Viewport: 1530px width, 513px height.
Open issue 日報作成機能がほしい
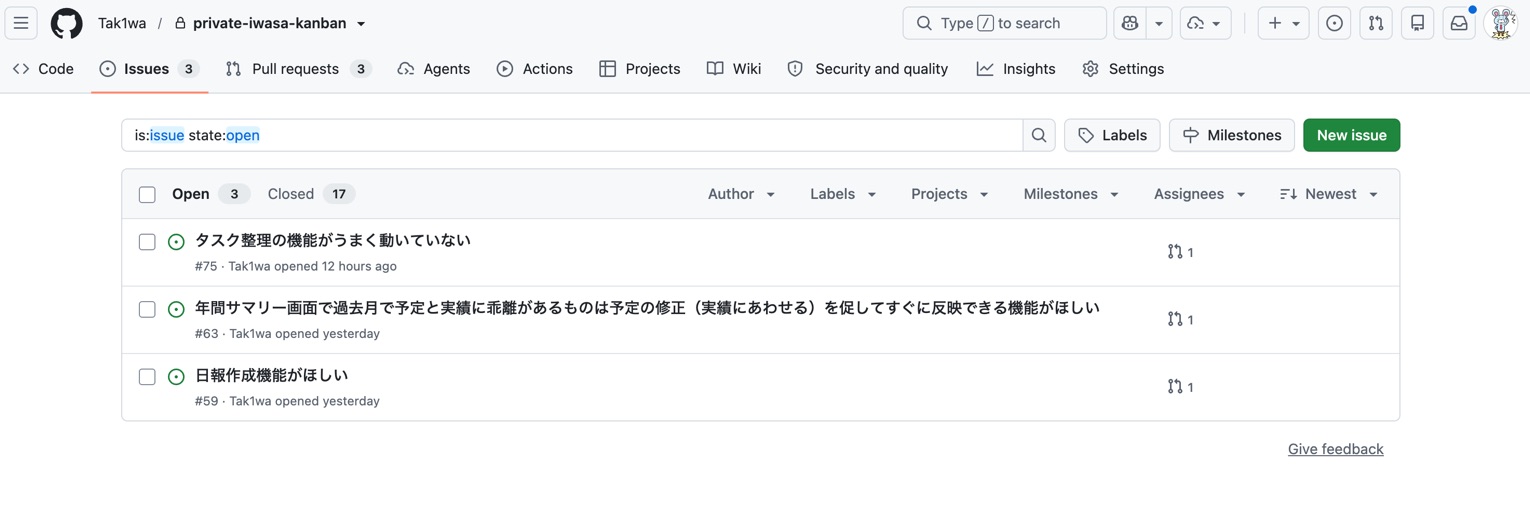[x=271, y=375]
